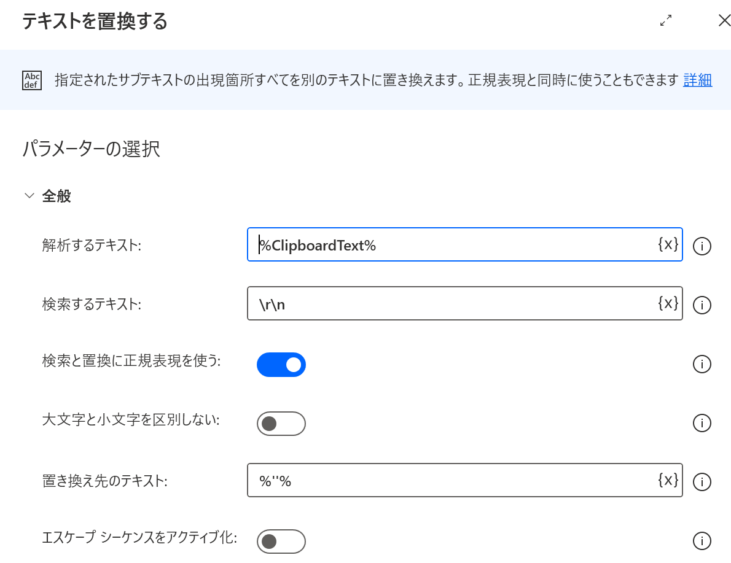Open variable picker for 解析するテキスト field
The height and width of the screenshot is (563, 731).
[668, 244]
